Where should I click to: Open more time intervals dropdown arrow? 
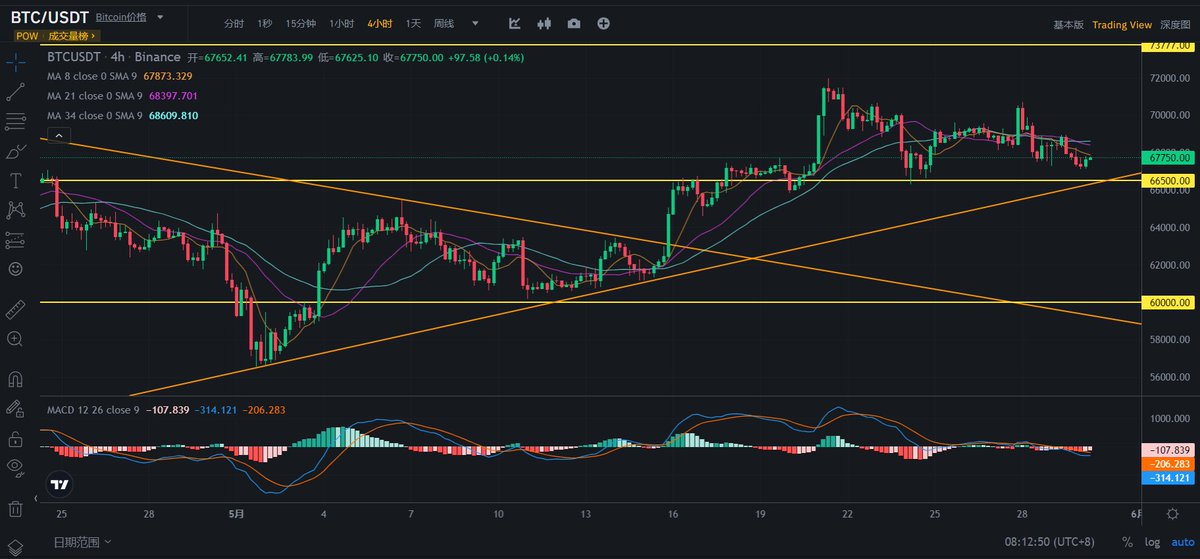(474, 23)
